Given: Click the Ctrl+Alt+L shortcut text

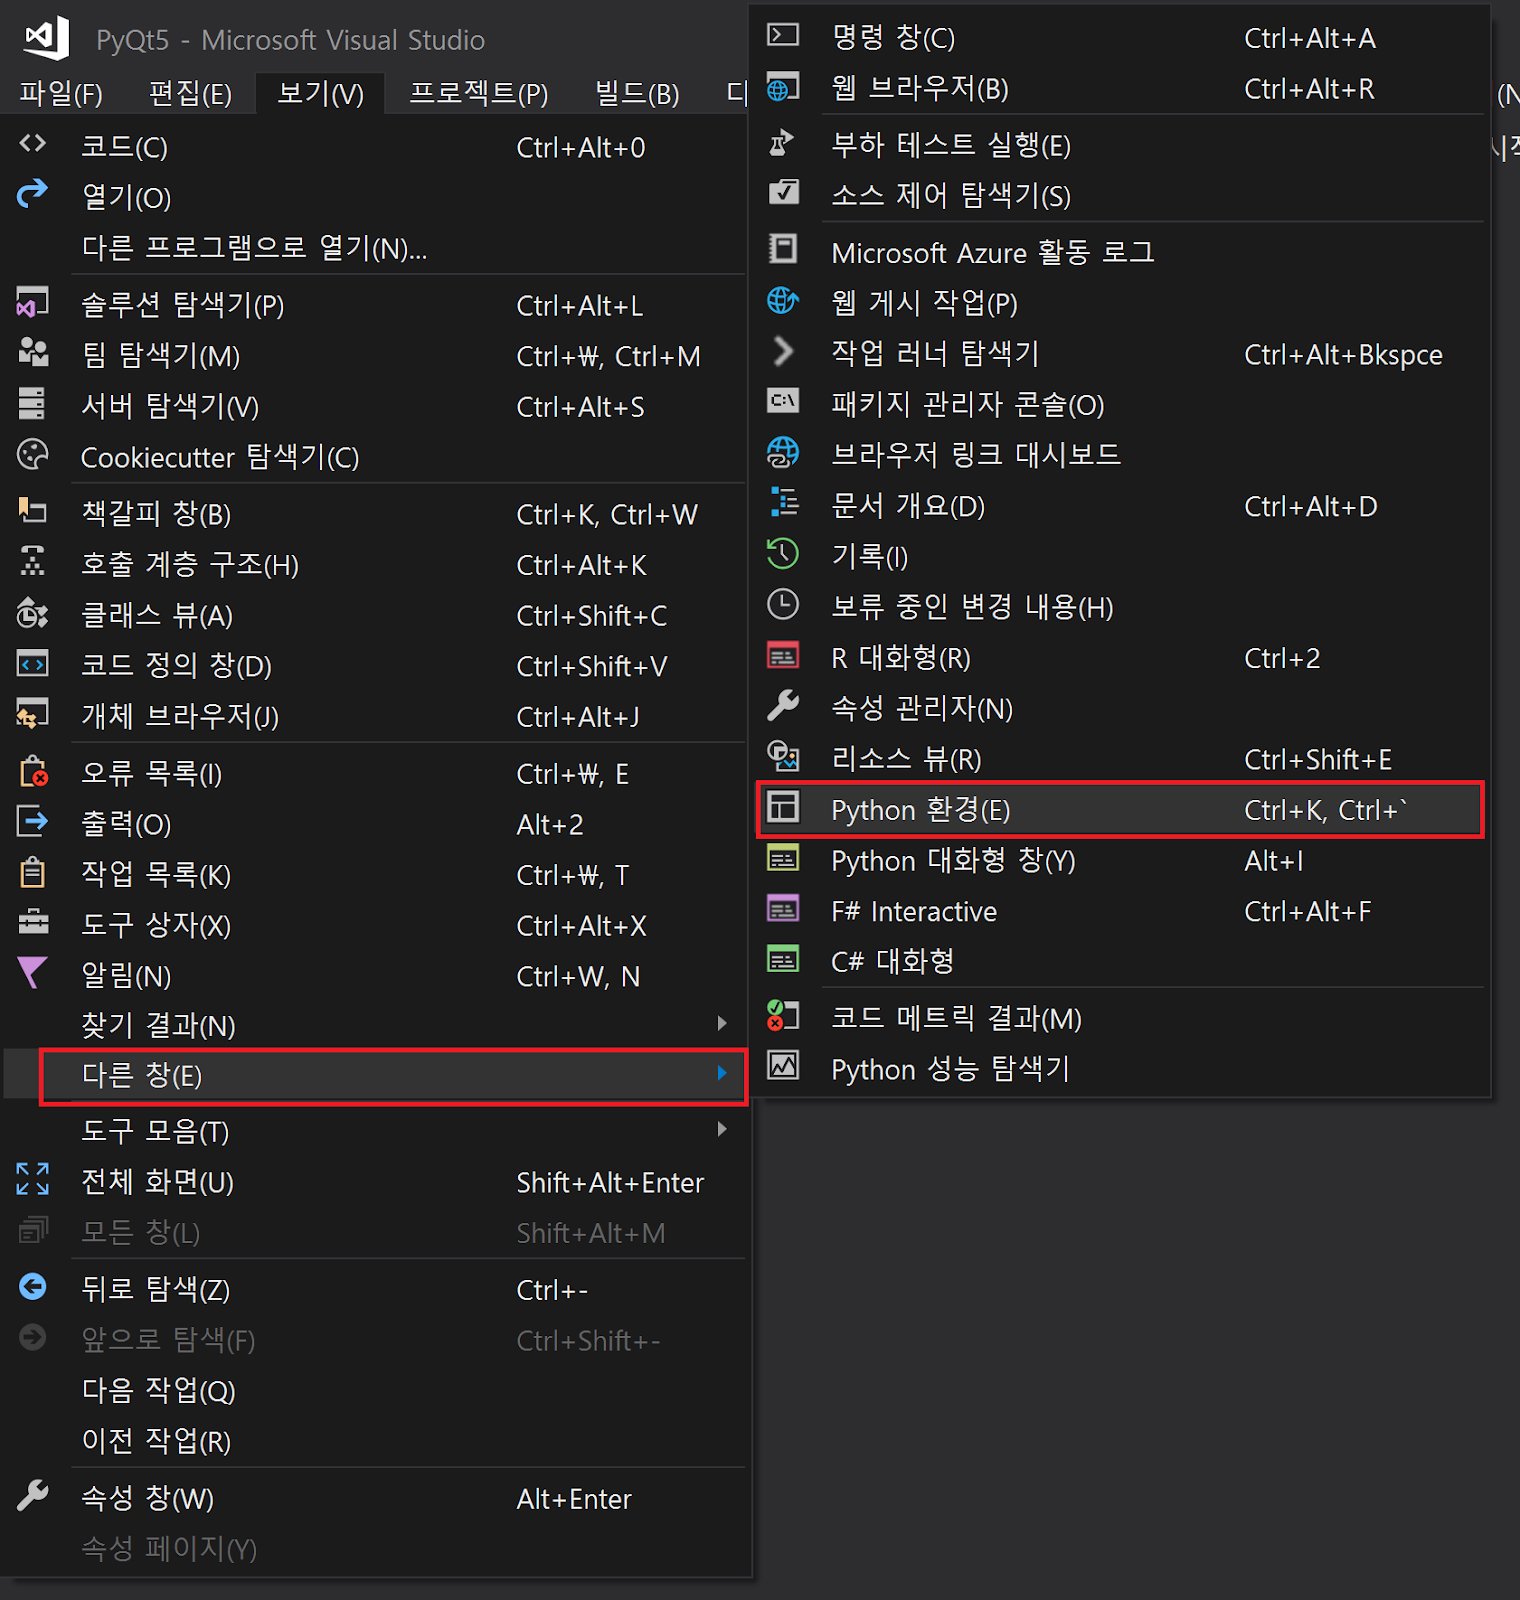Looking at the screenshot, I should click(x=580, y=306).
